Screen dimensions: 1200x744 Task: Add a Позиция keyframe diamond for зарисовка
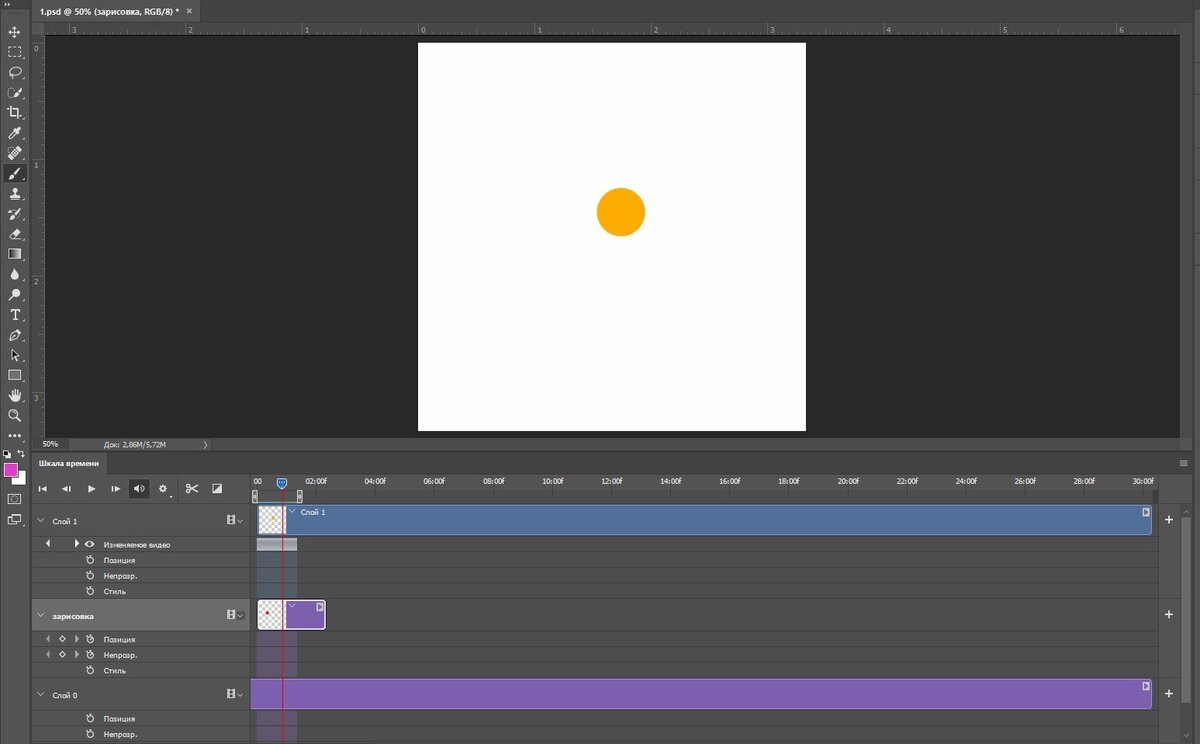62,639
